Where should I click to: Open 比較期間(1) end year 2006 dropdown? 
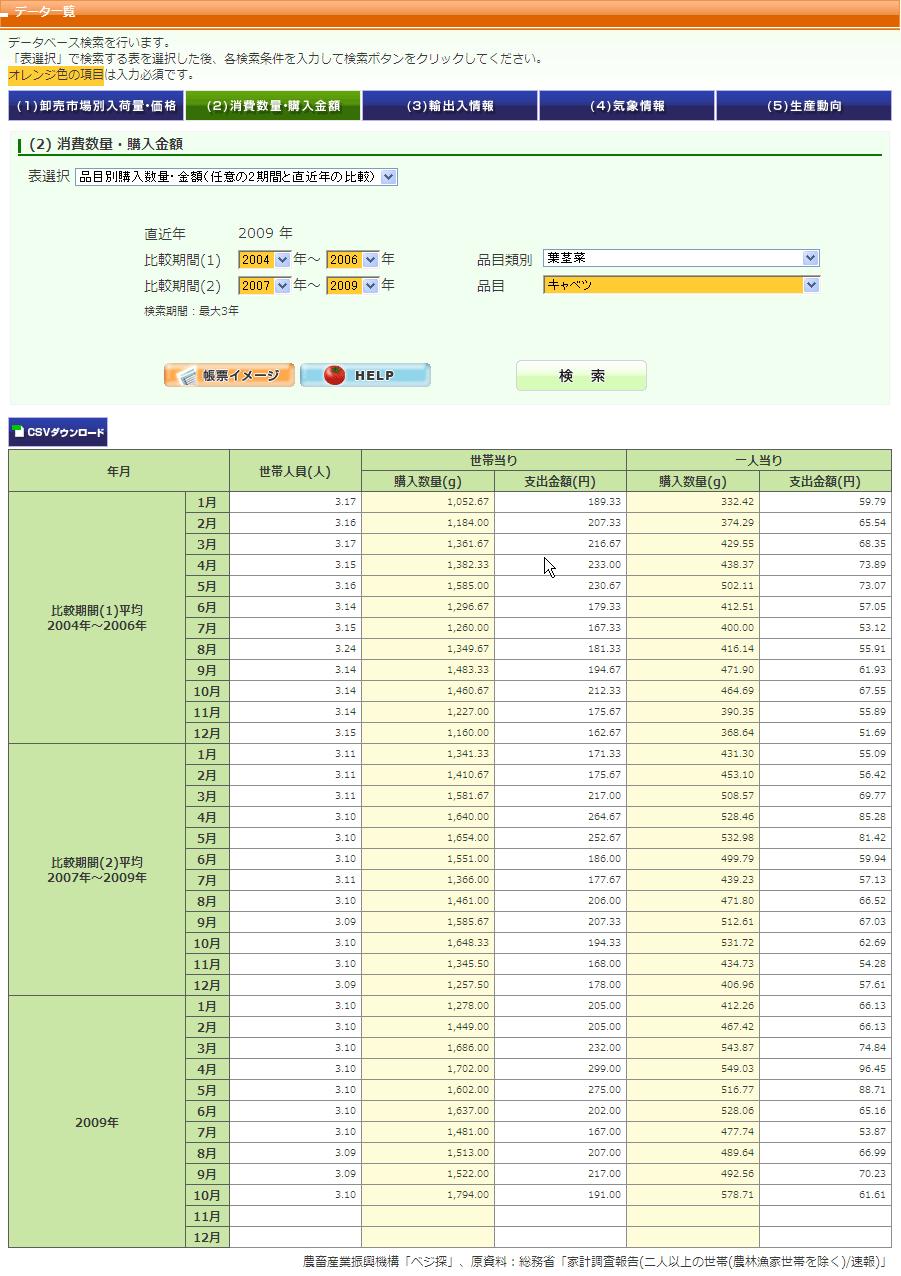(x=353, y=259)
